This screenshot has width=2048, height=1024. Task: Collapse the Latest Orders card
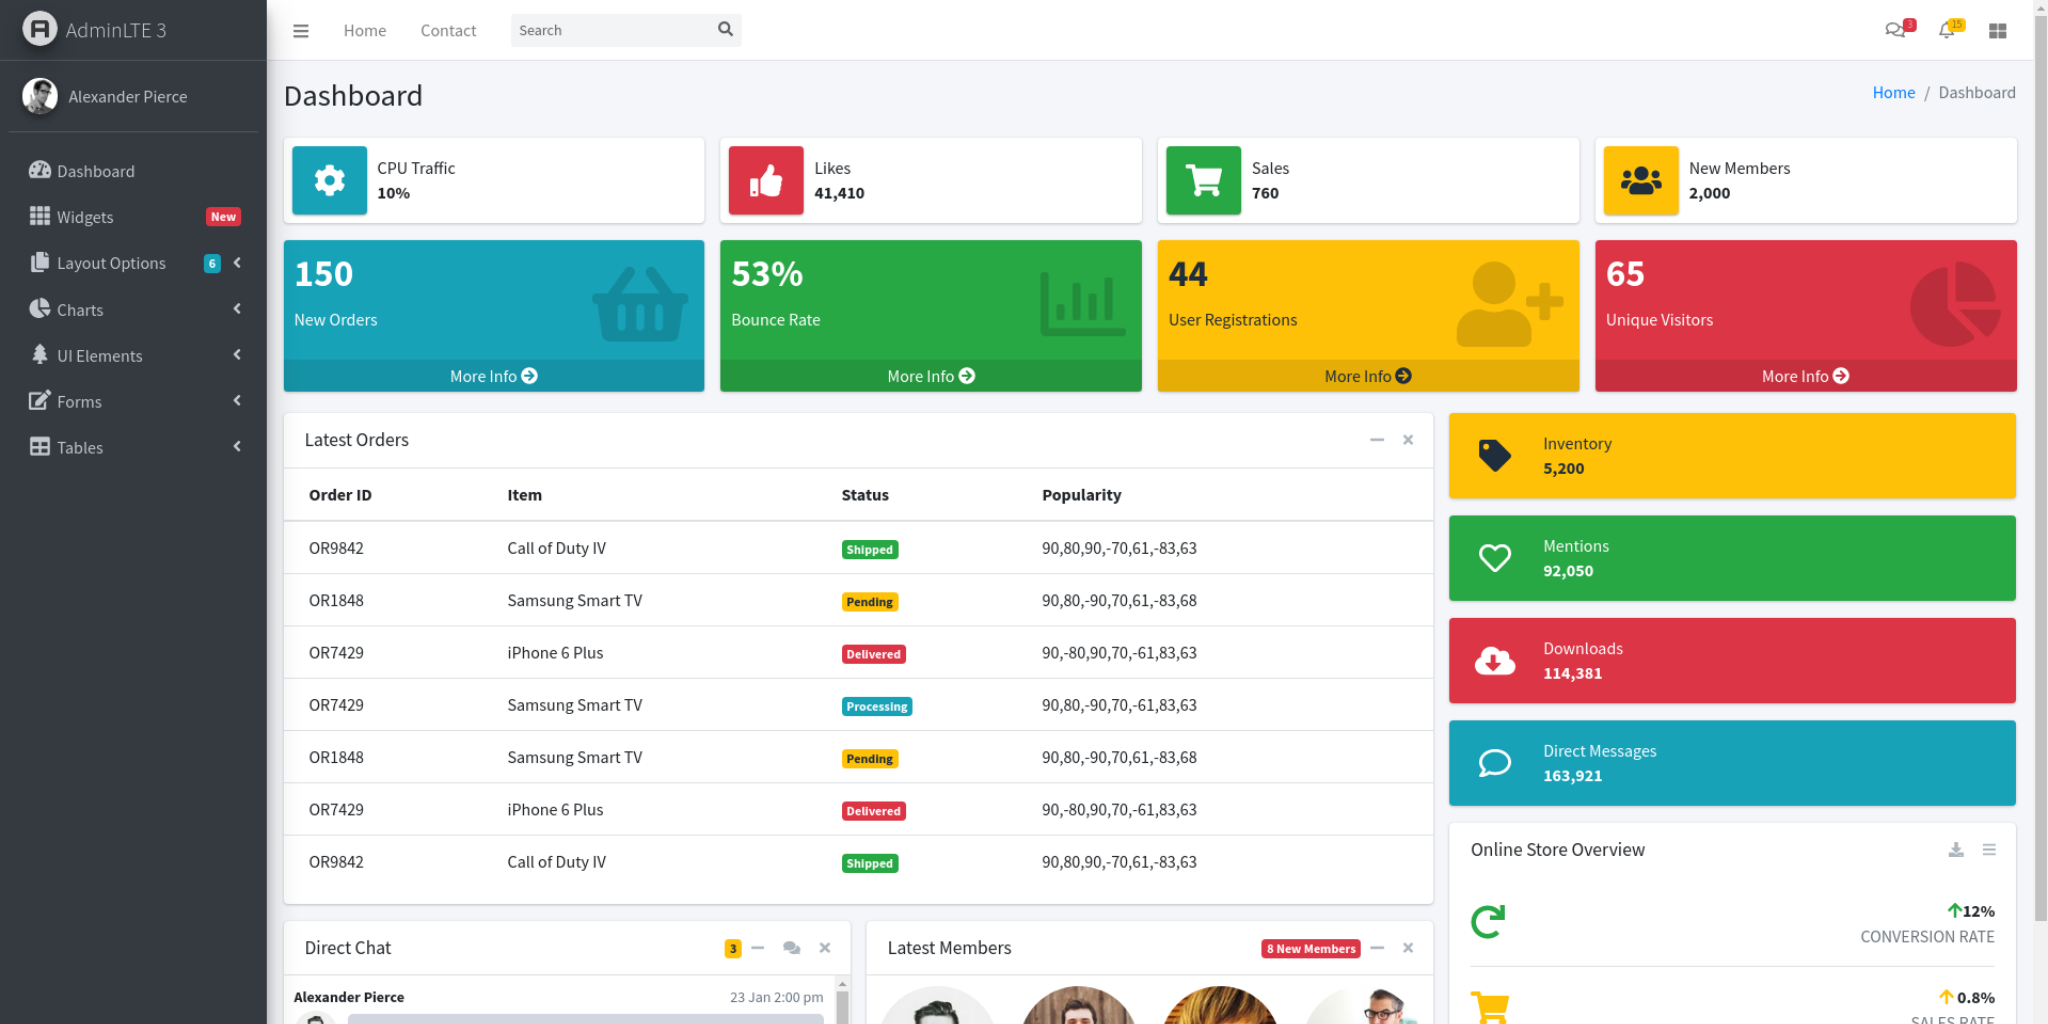point(1376,440)
